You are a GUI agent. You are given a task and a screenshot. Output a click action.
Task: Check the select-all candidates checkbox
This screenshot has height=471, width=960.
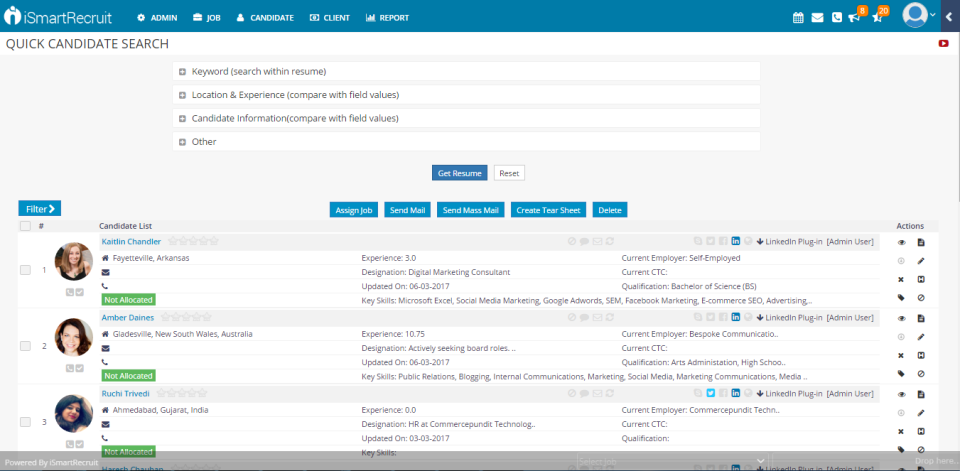click(x=25, y=226)
